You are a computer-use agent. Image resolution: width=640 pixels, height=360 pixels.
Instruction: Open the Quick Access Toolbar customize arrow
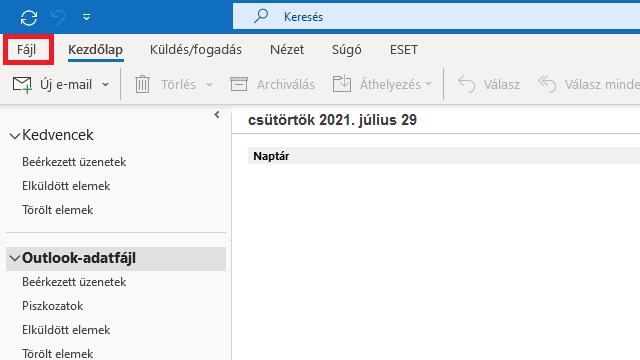[x=87, y=17]
